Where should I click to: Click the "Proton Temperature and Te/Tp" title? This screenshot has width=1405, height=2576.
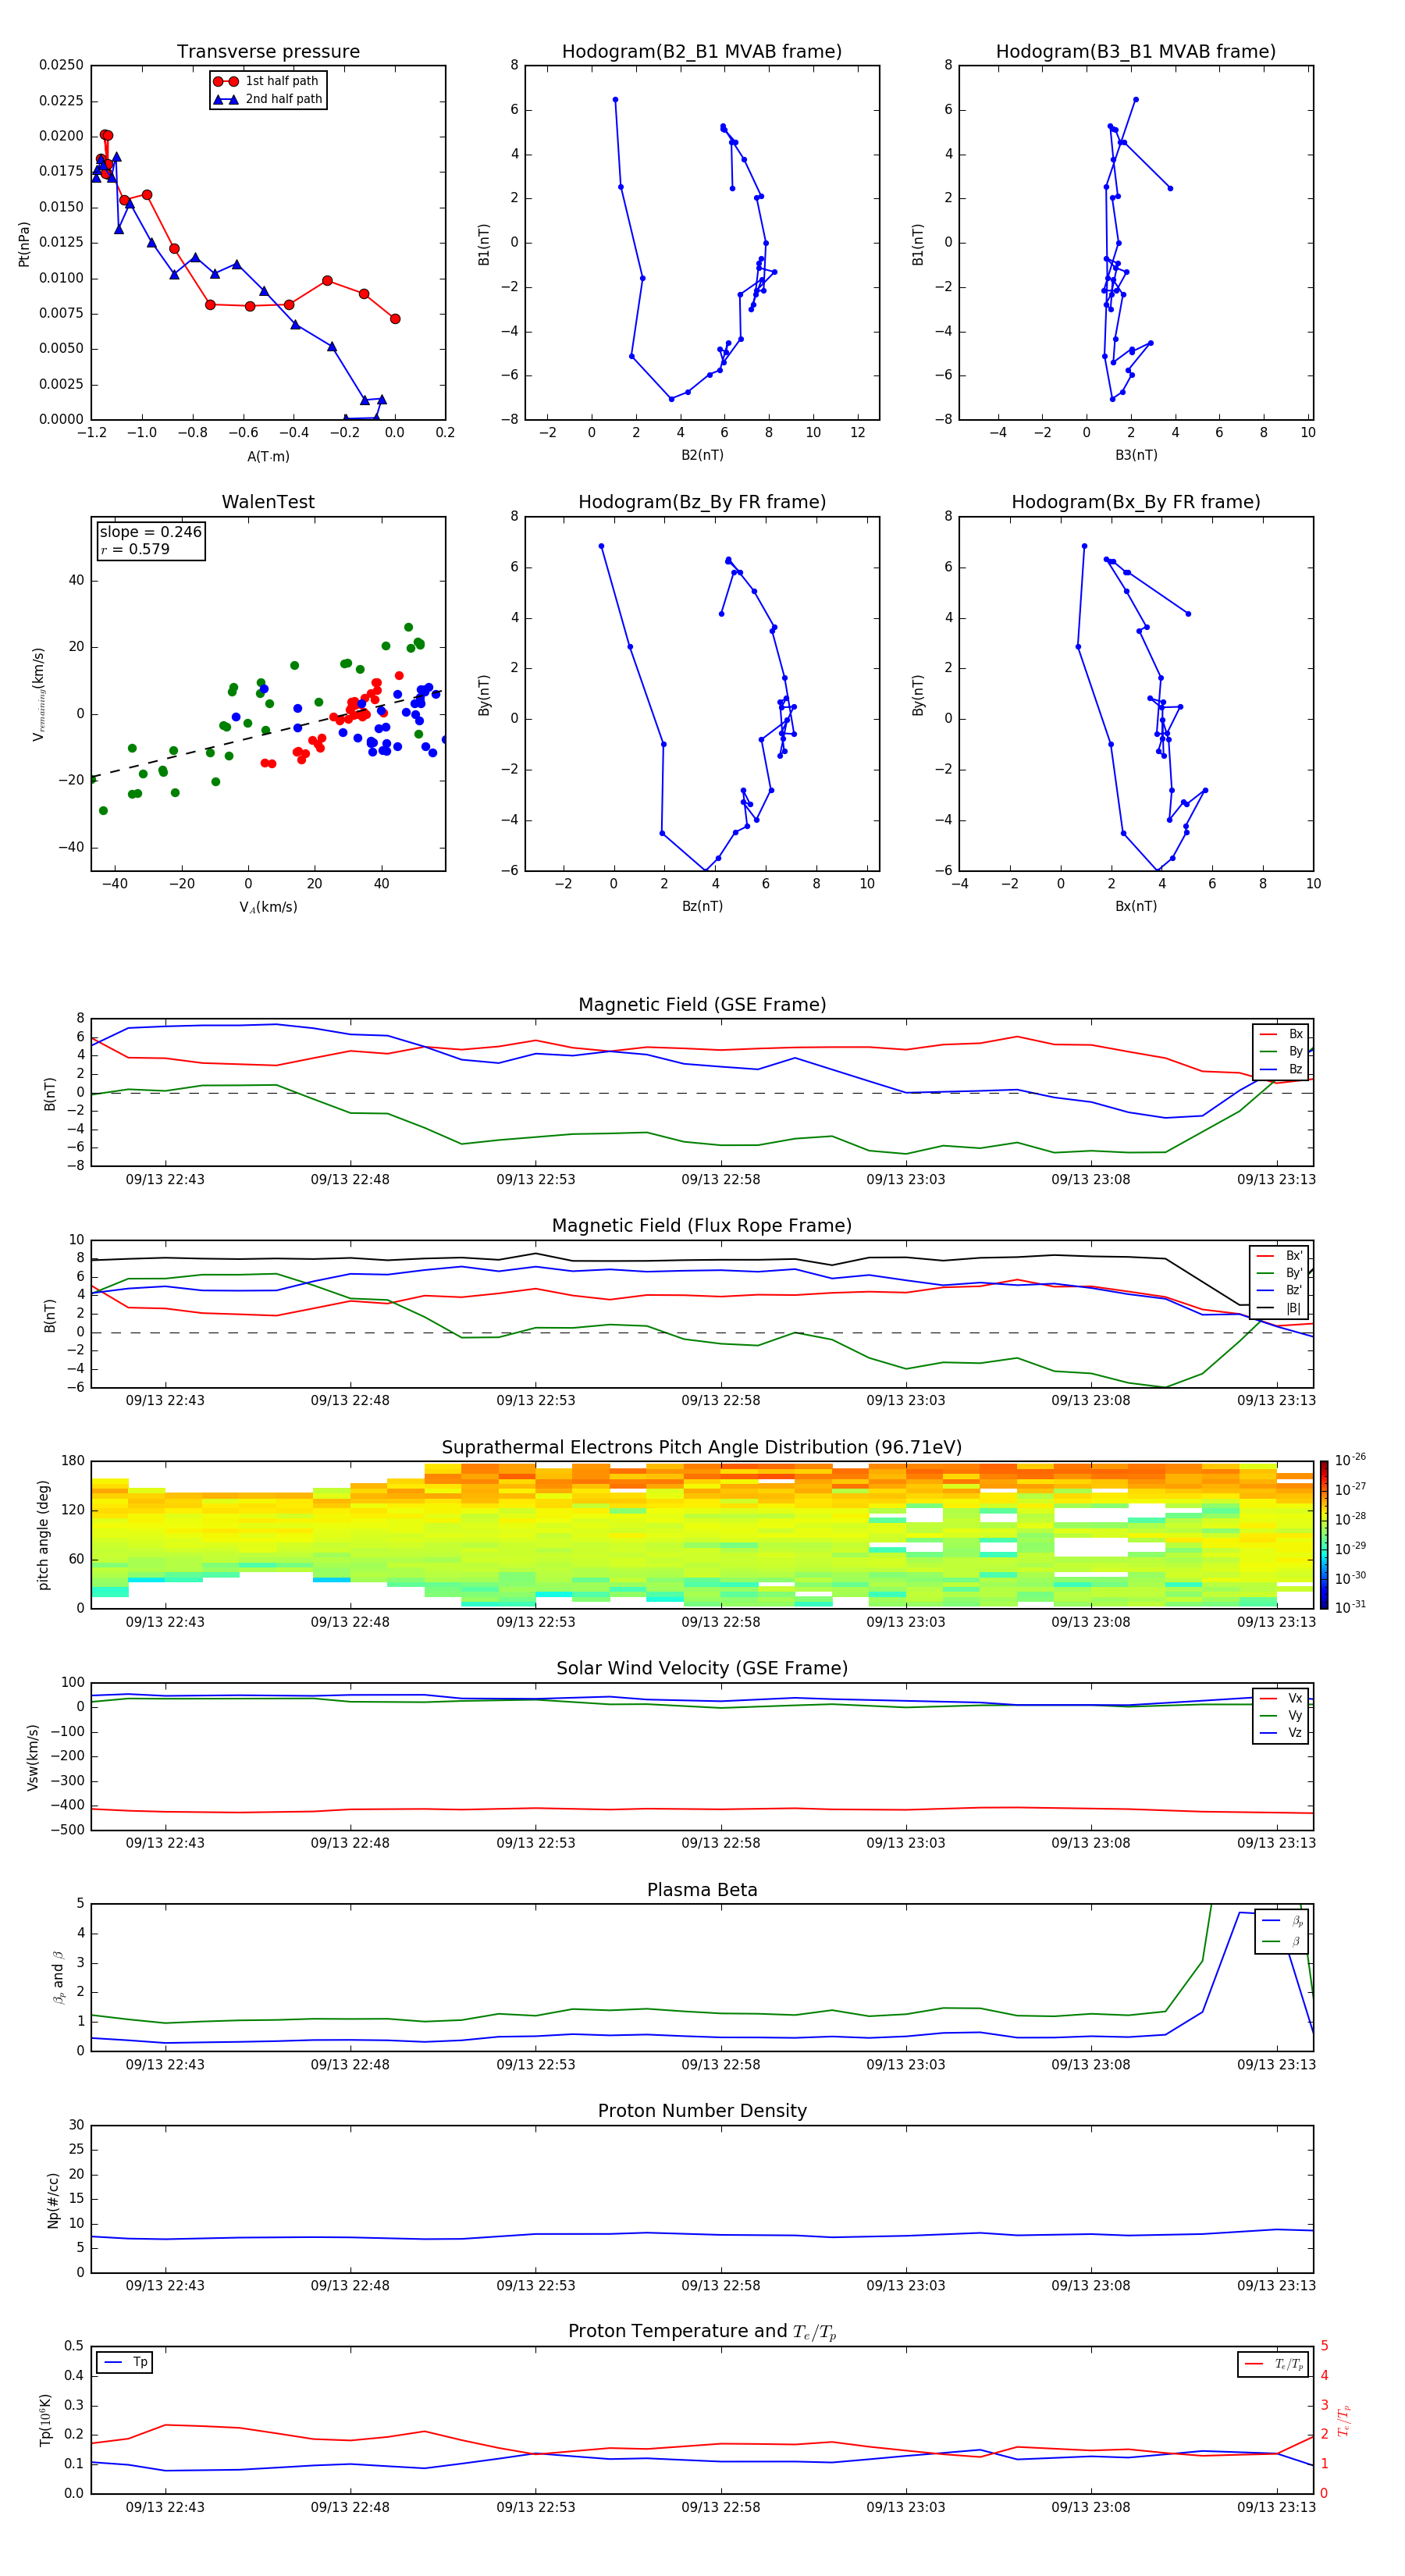(x=702, y=2332)
